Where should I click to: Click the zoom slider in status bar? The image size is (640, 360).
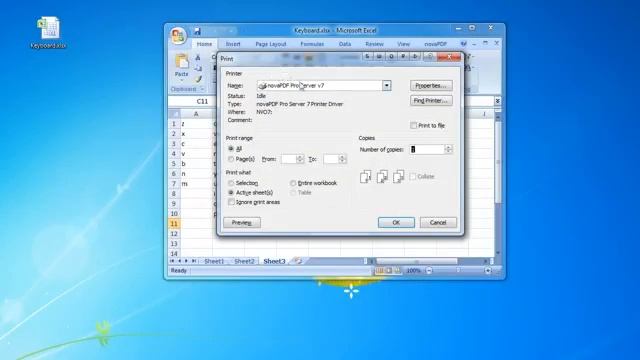click(458, 271)
